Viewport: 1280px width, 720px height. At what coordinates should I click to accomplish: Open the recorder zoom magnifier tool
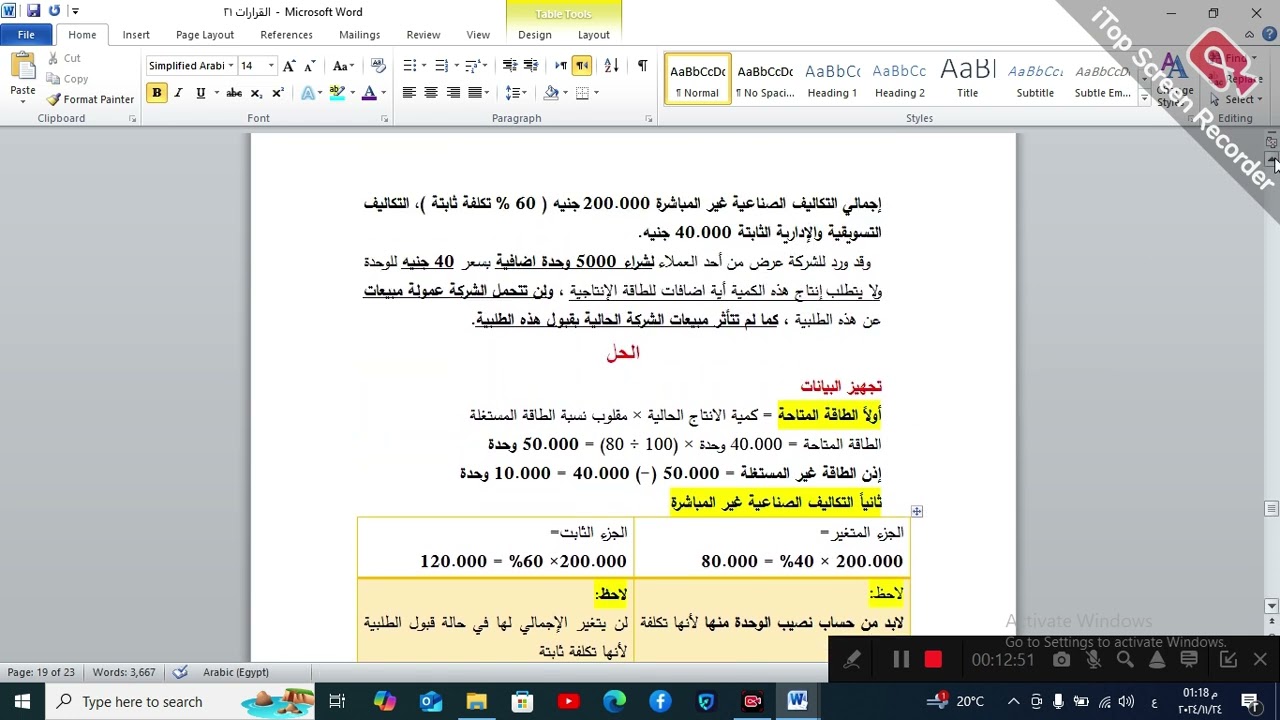(x=1125, y=660)
